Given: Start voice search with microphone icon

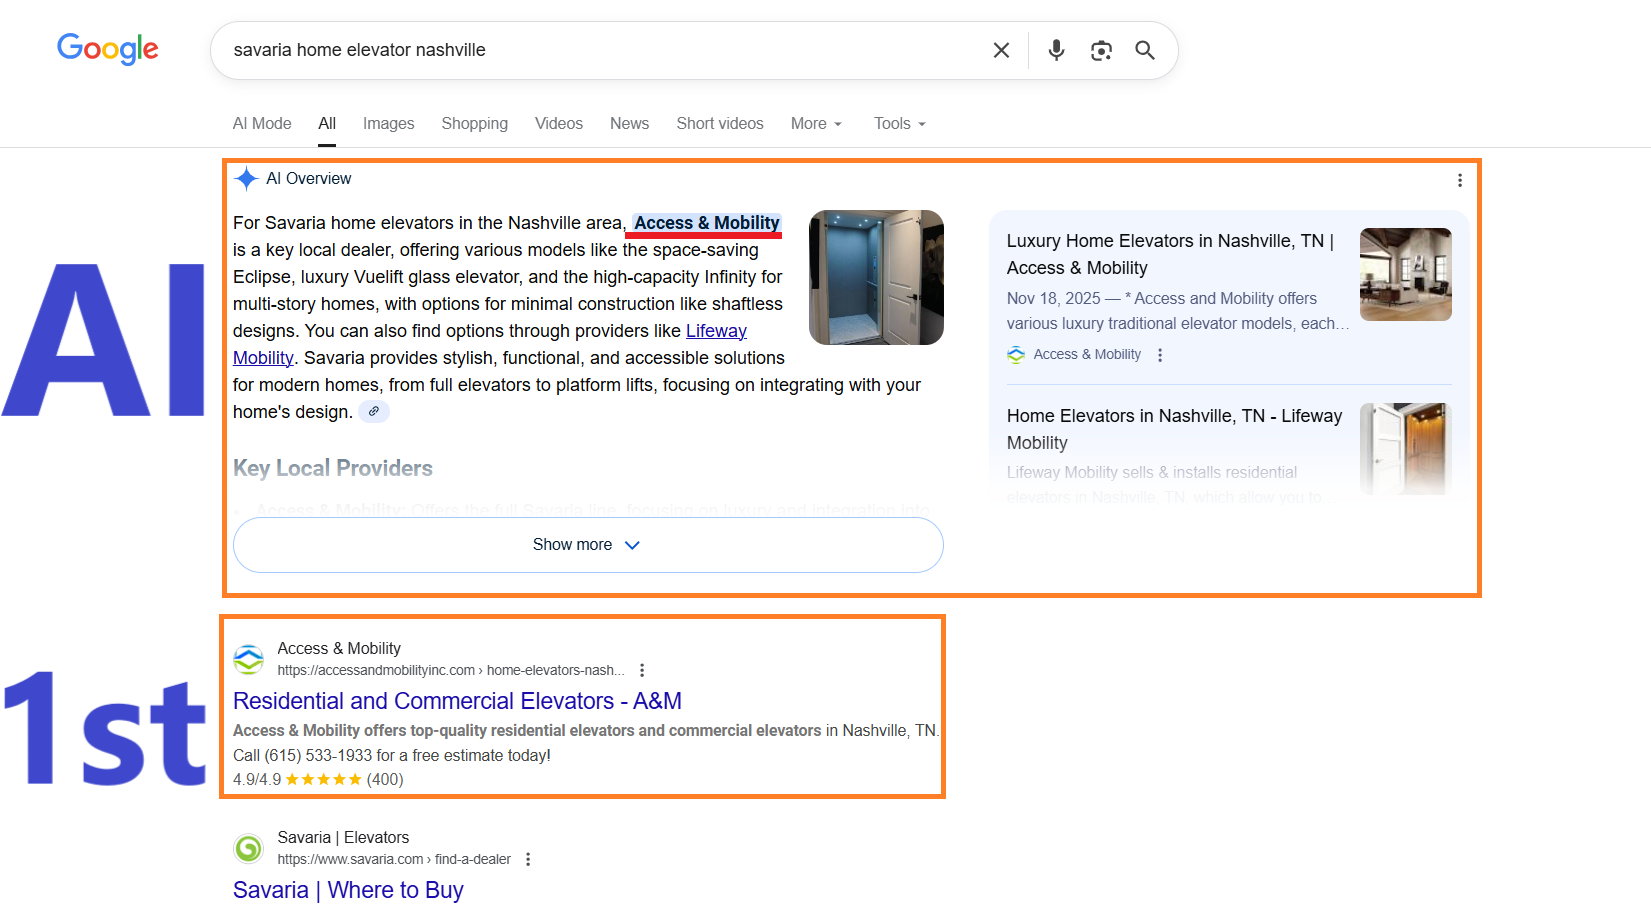Looking at the screenshot, I should tap(1056, 50).
